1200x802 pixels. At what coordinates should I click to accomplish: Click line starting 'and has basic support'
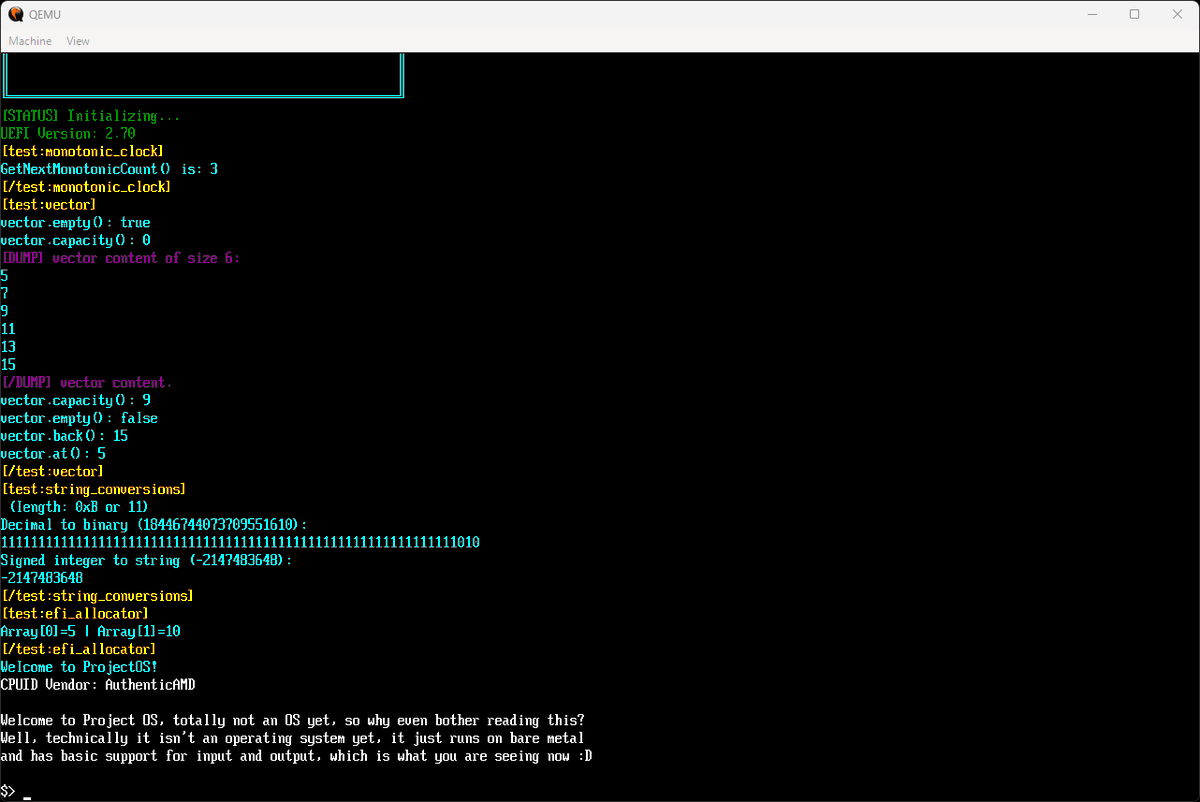[297, 756]
